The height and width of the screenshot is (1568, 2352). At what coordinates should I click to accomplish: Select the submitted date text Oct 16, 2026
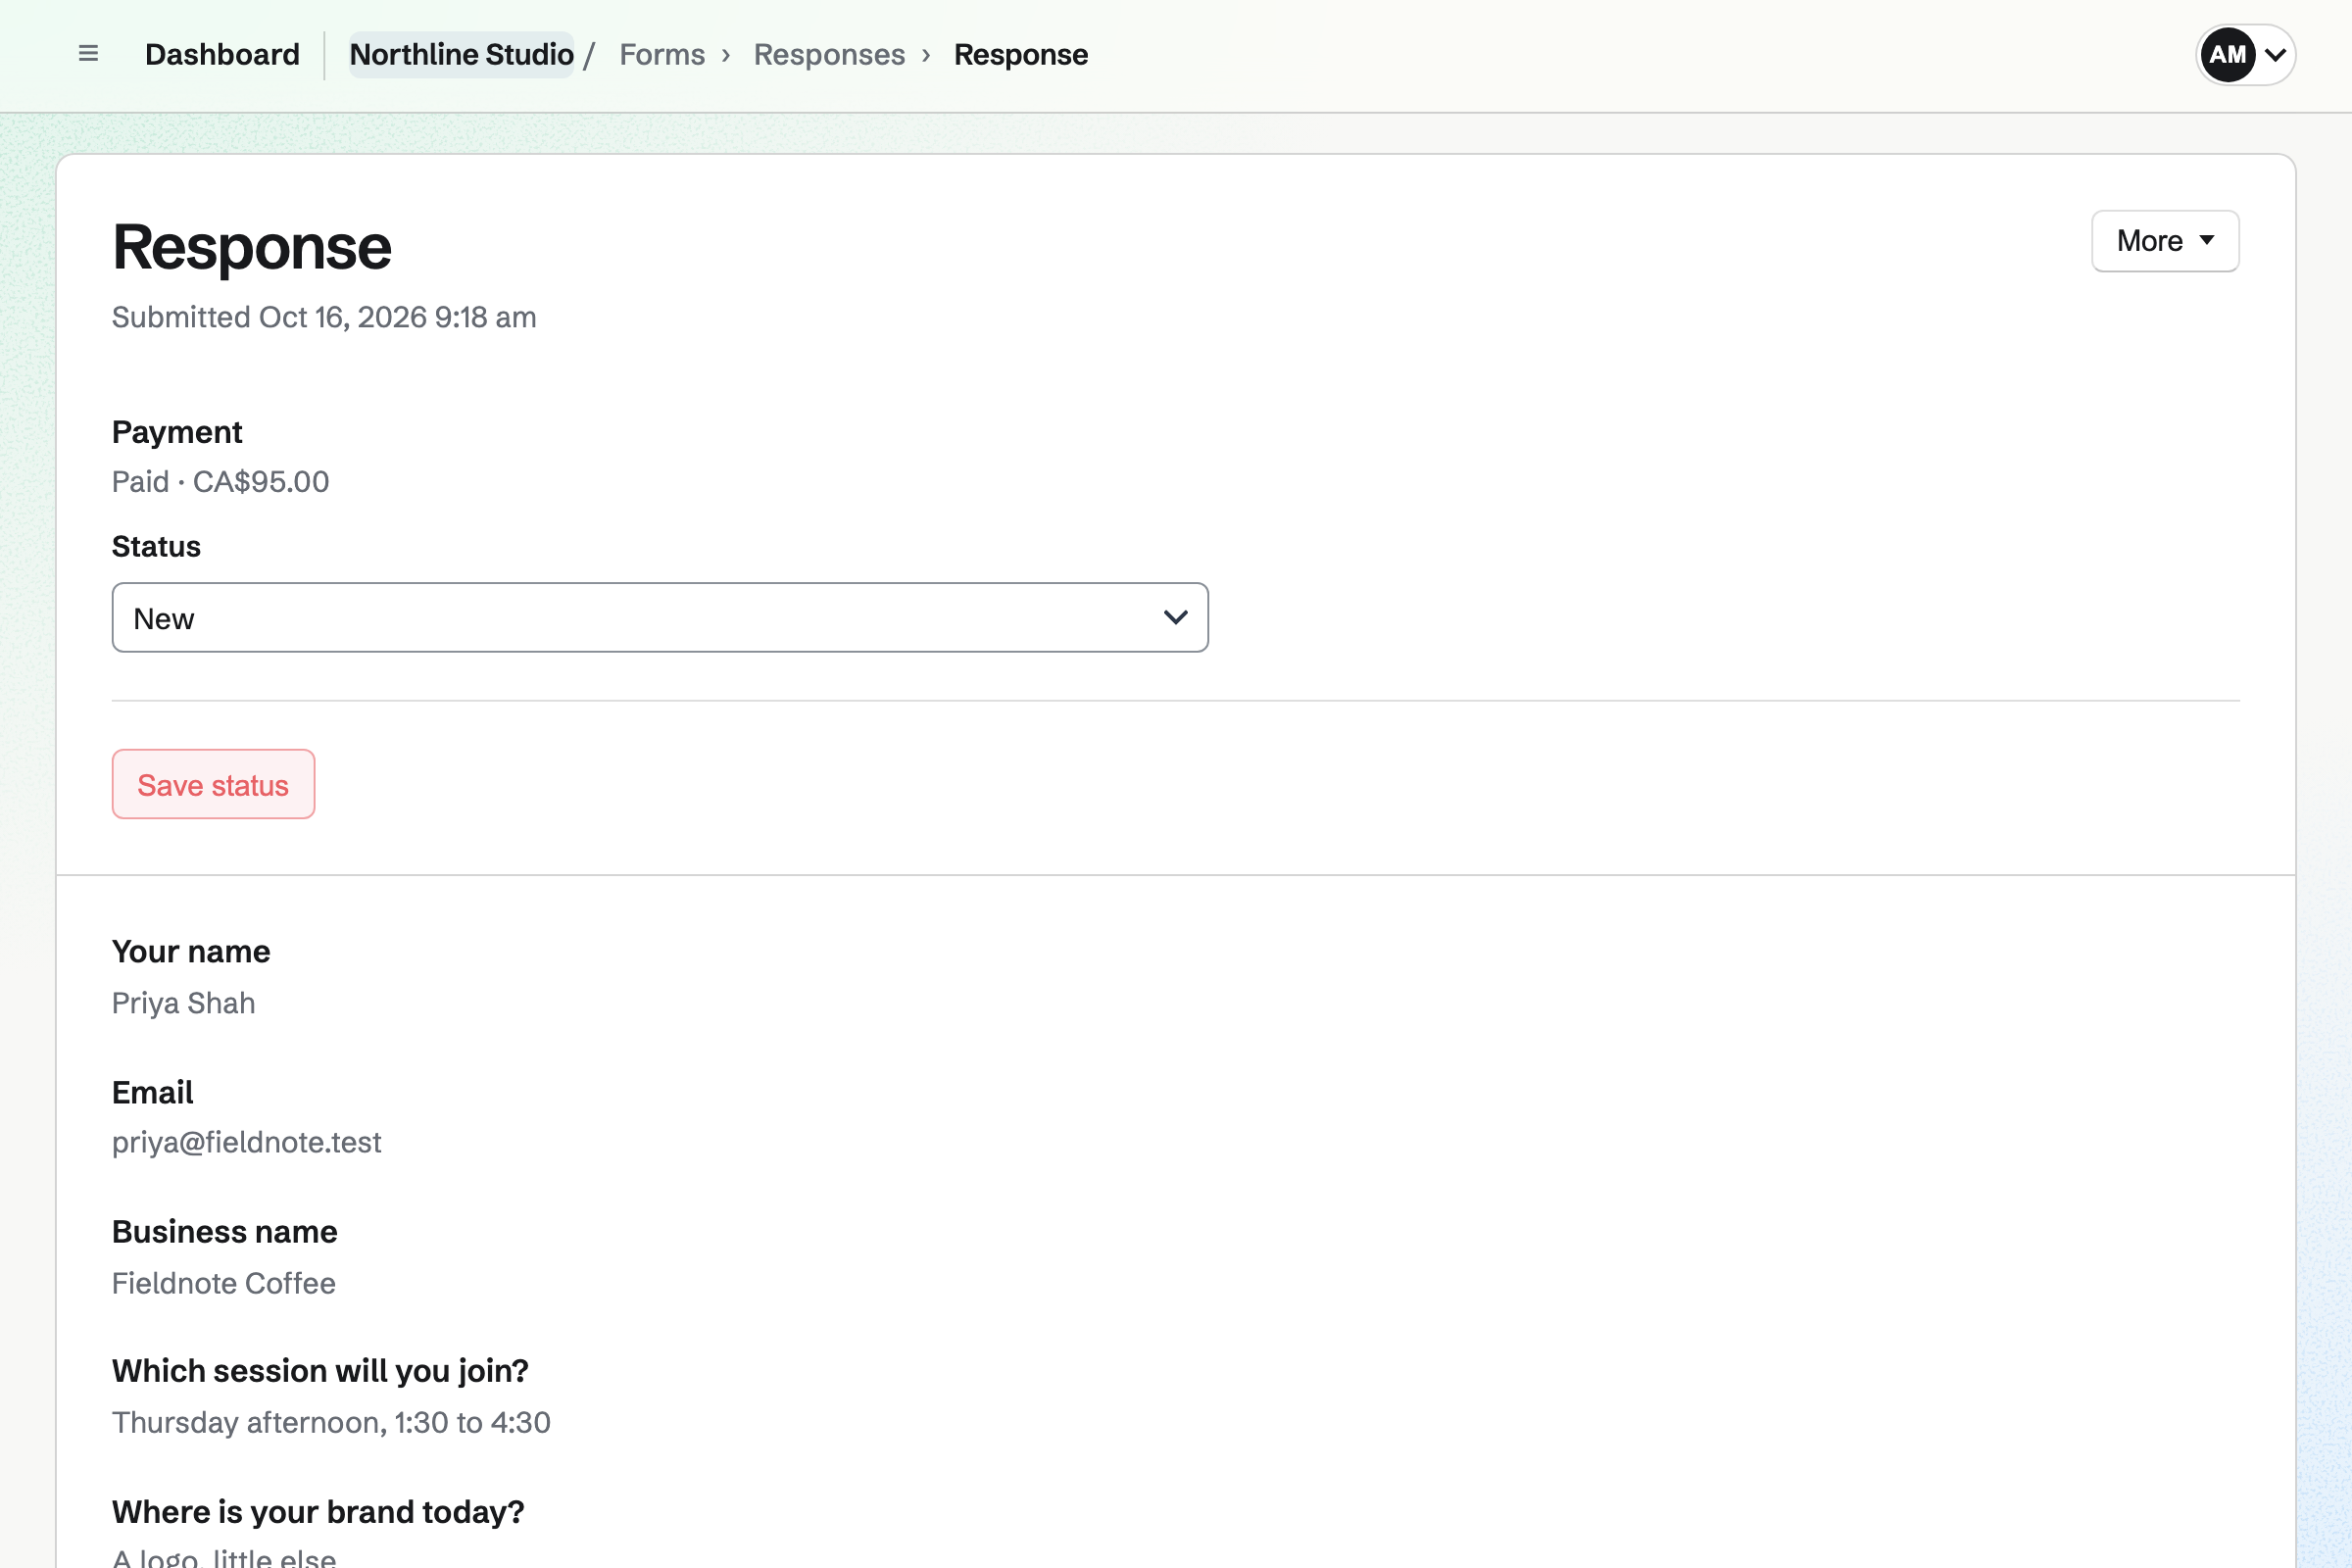click(342, 317)
